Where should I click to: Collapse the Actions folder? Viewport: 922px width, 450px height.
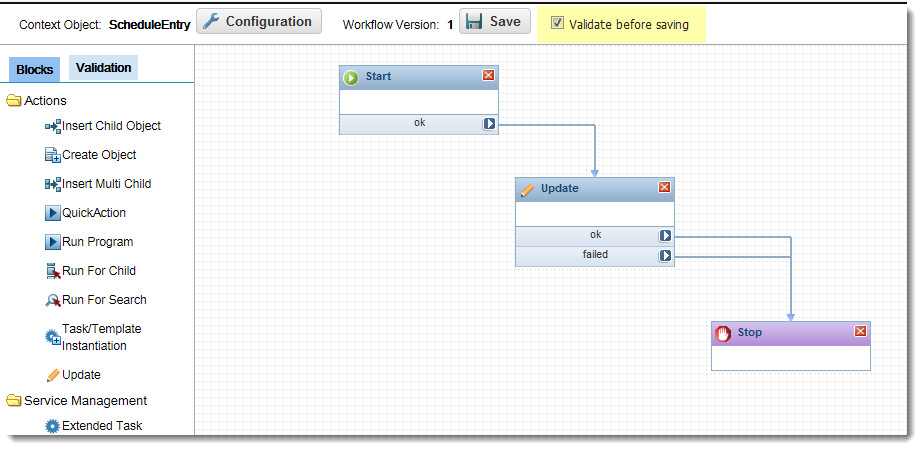(x=14, y=101)
